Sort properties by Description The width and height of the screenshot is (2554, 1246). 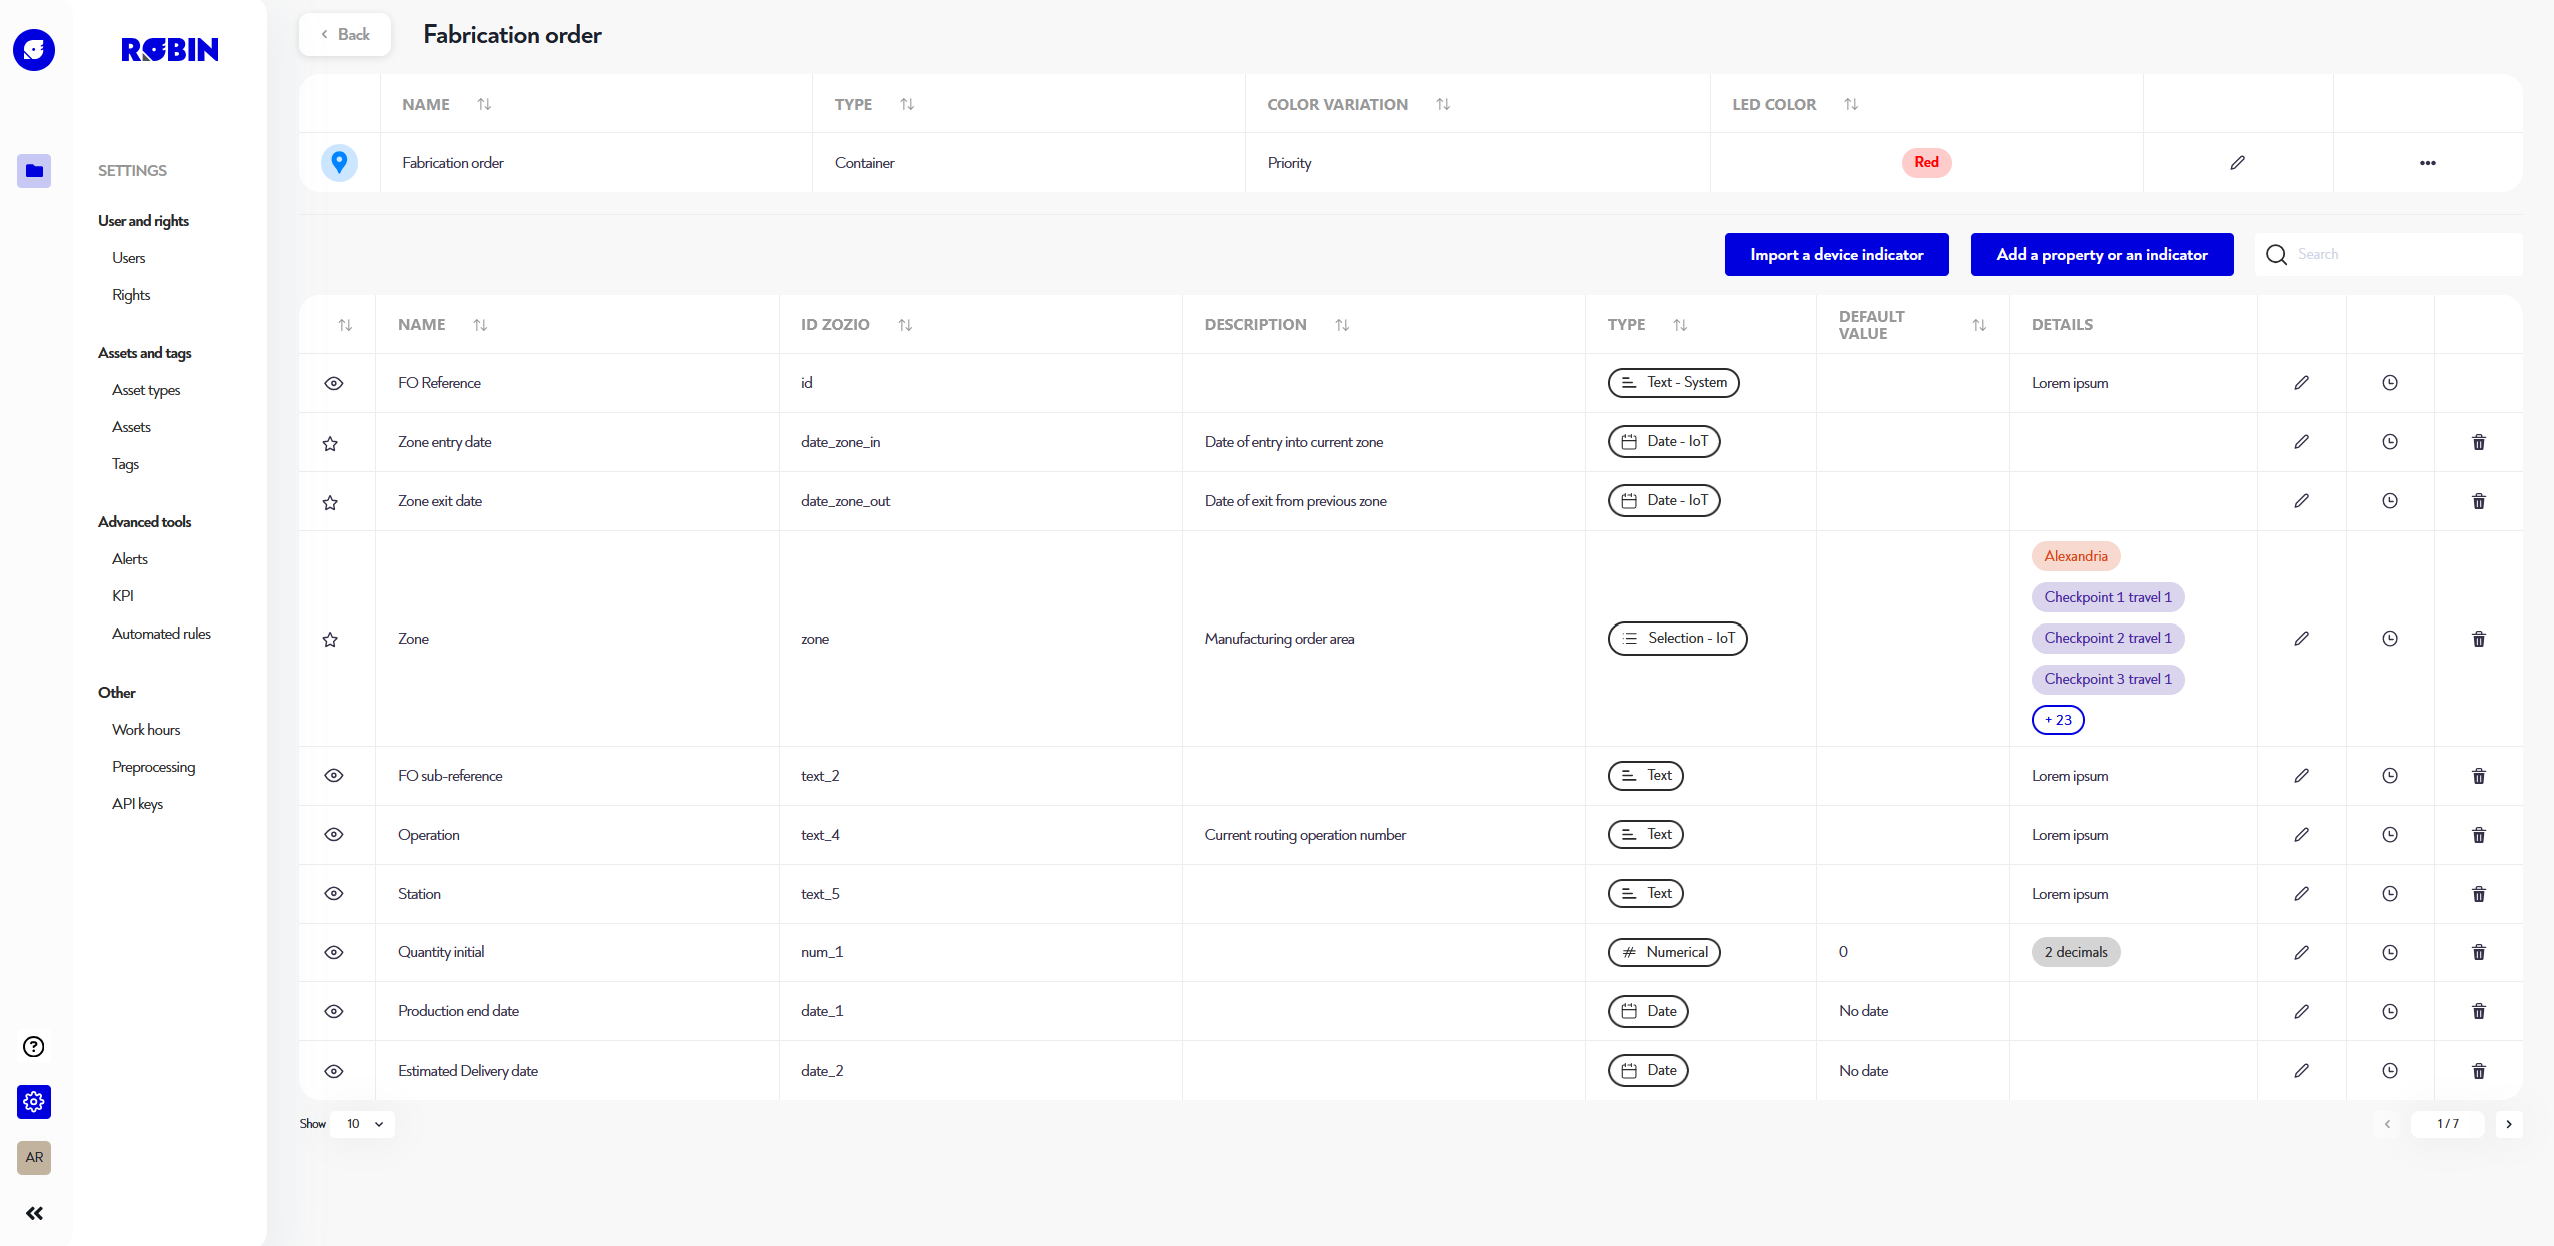pos(1342,325)
